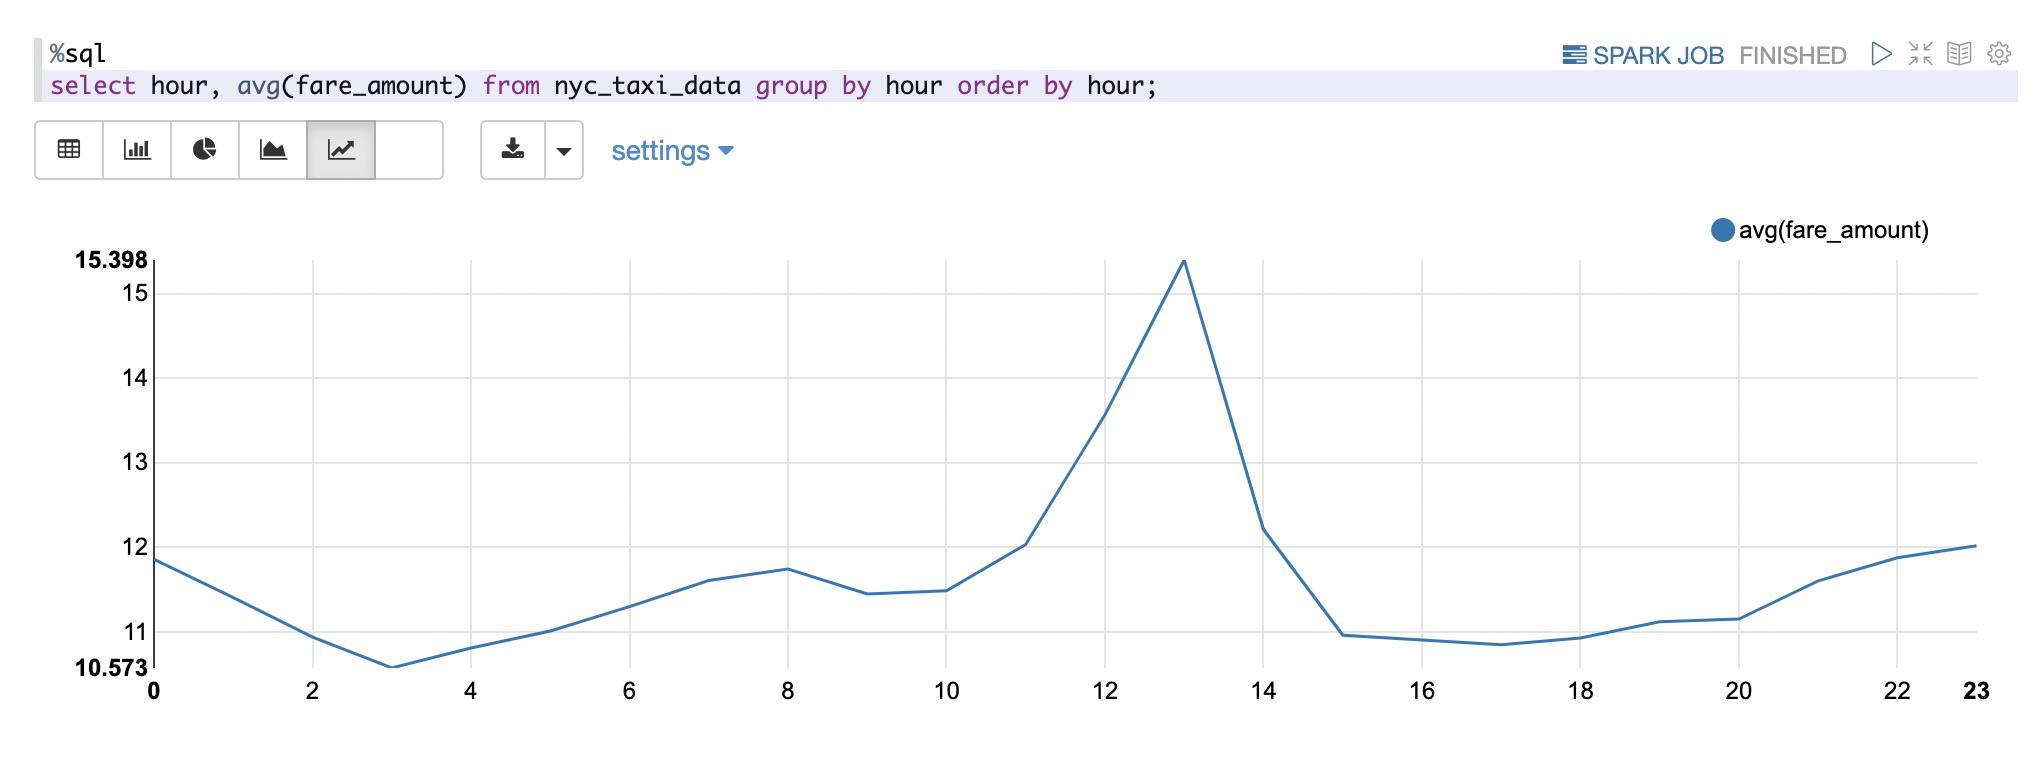Click the line peak at hour 13

(x=1184, y=261)
